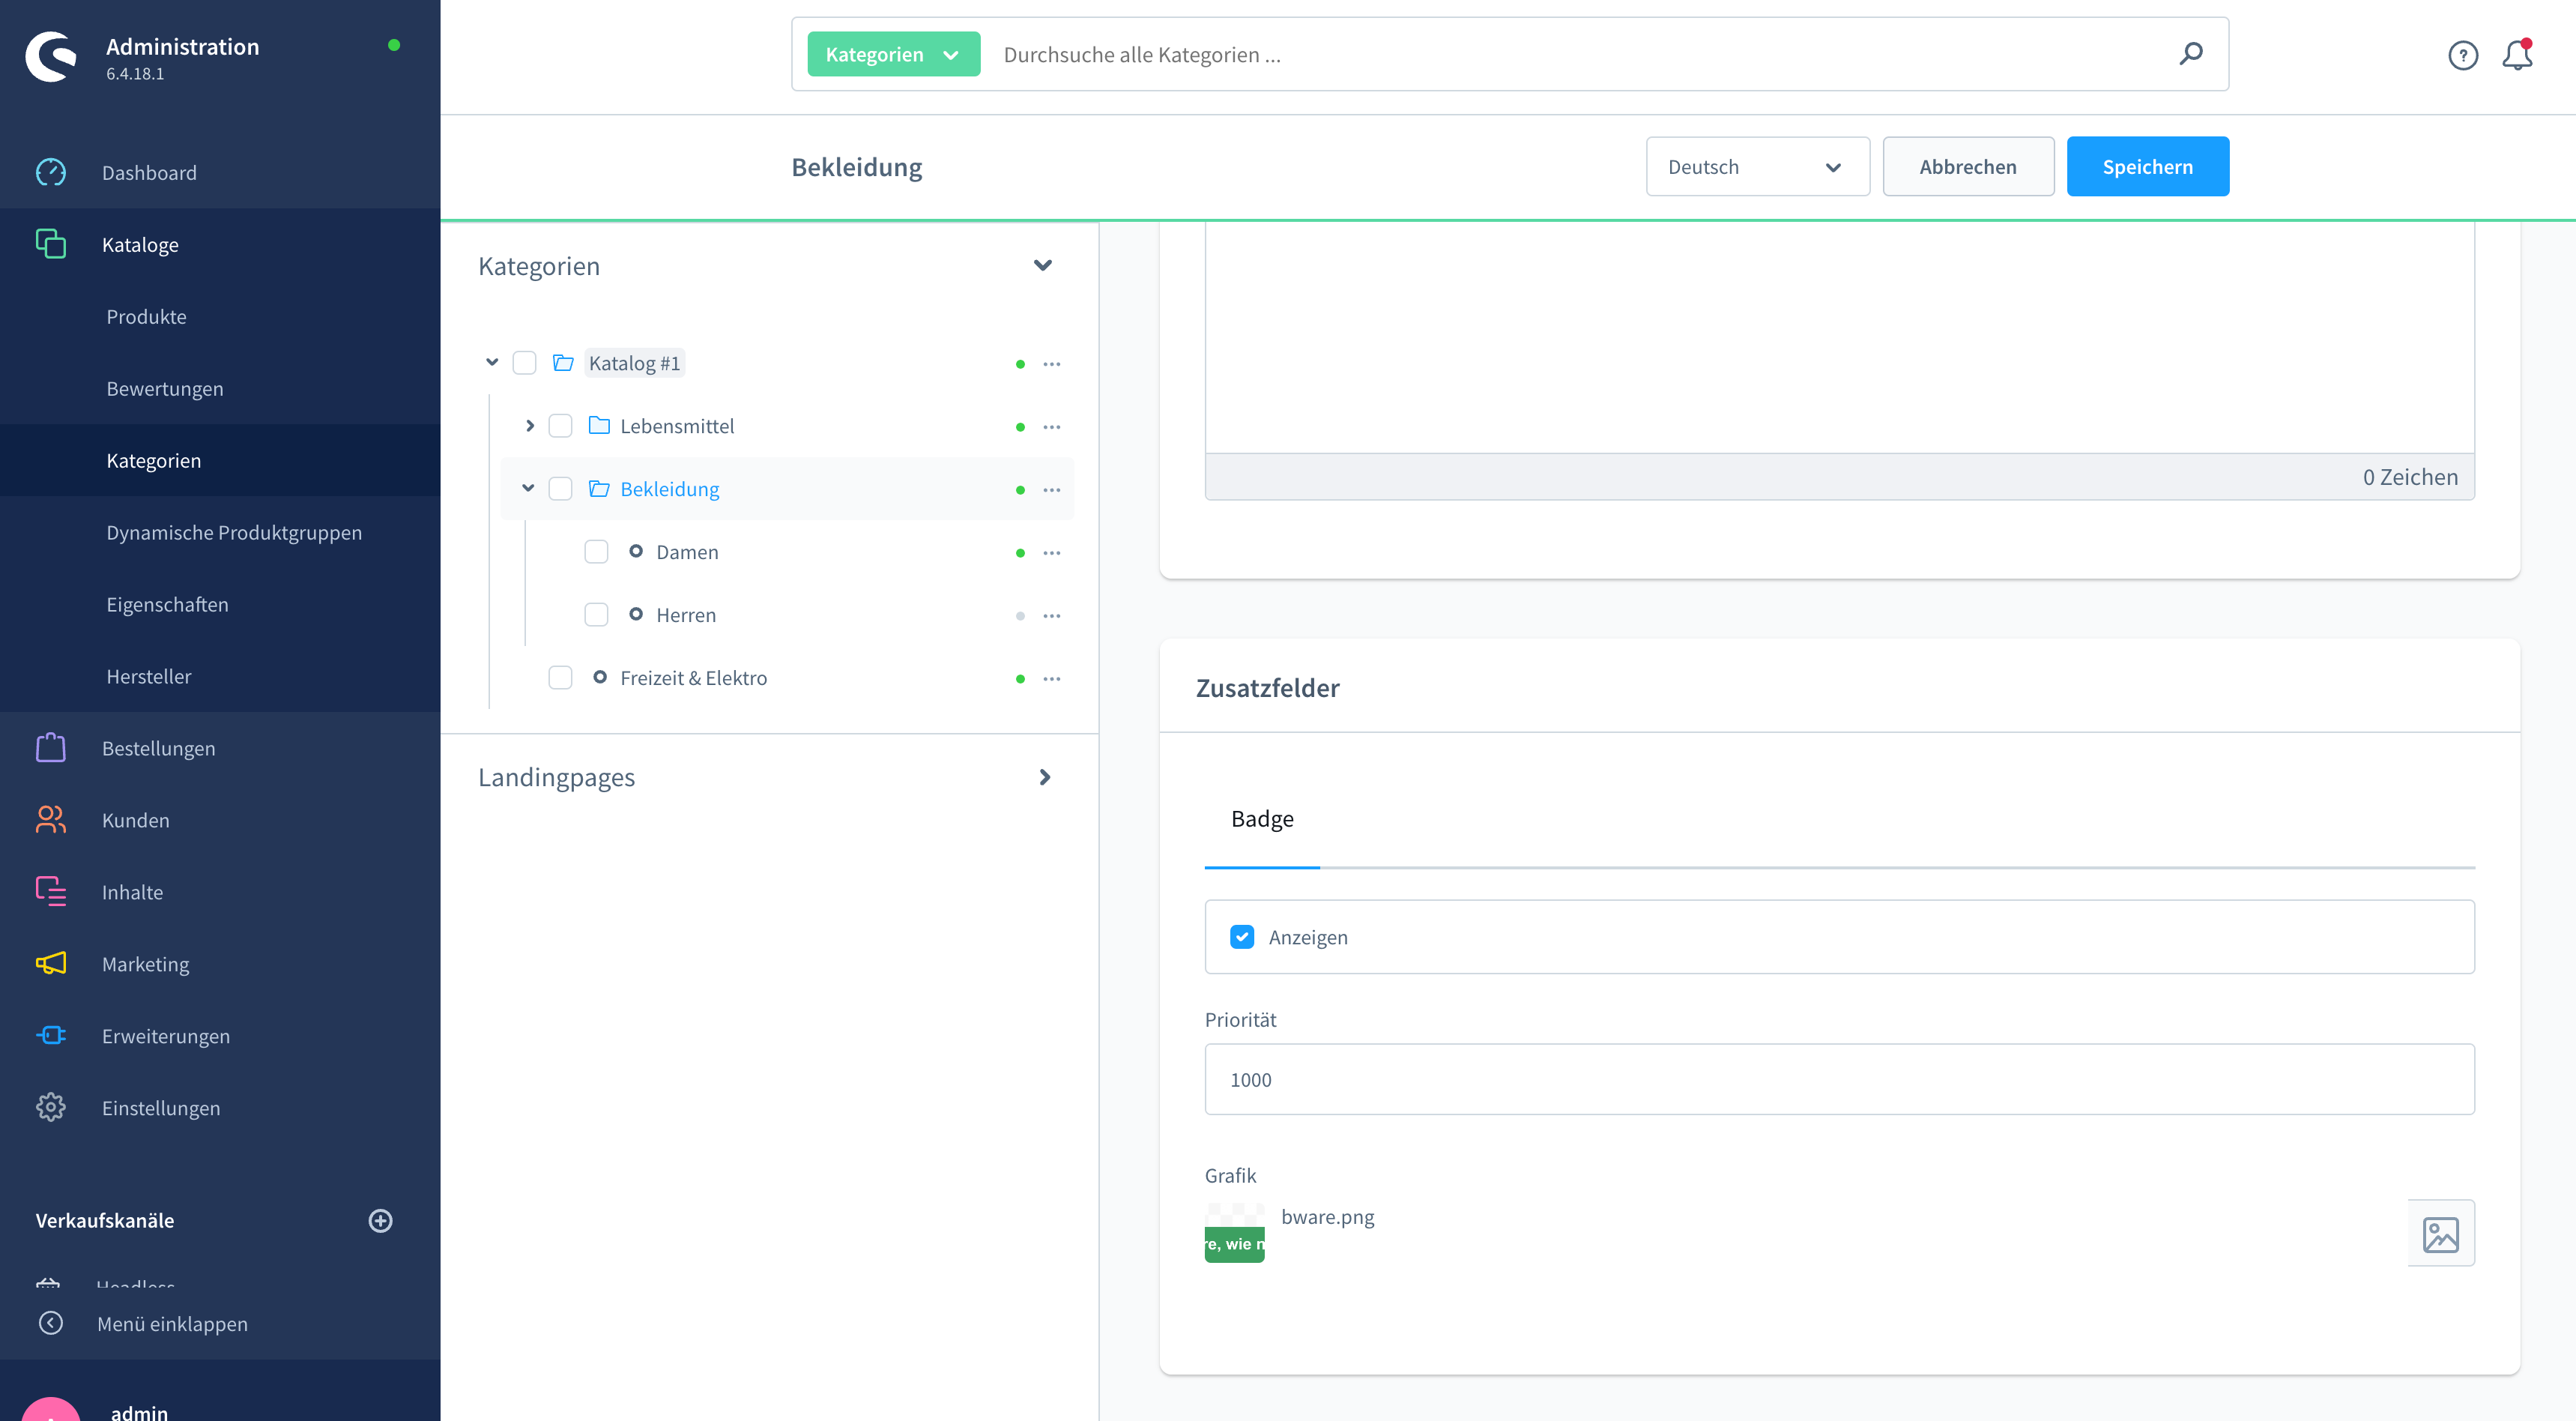
Task: Click the Dashboard gauge icon
Action: click(51, 173)
